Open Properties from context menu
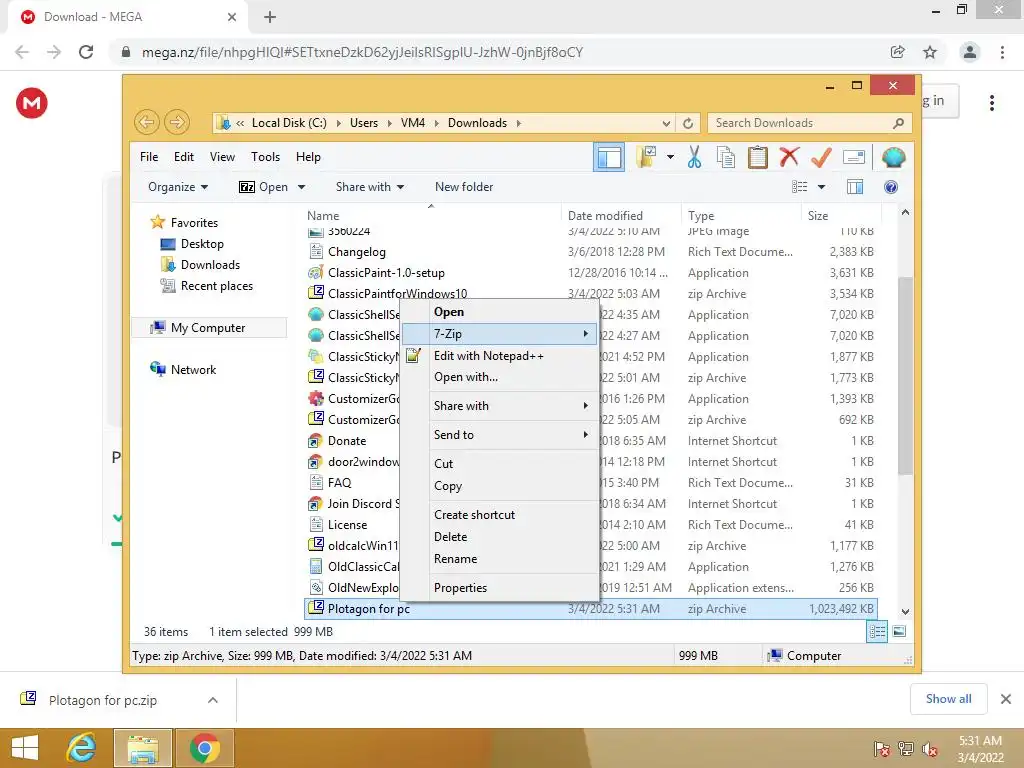1024x768 pixels. point(500,588)
